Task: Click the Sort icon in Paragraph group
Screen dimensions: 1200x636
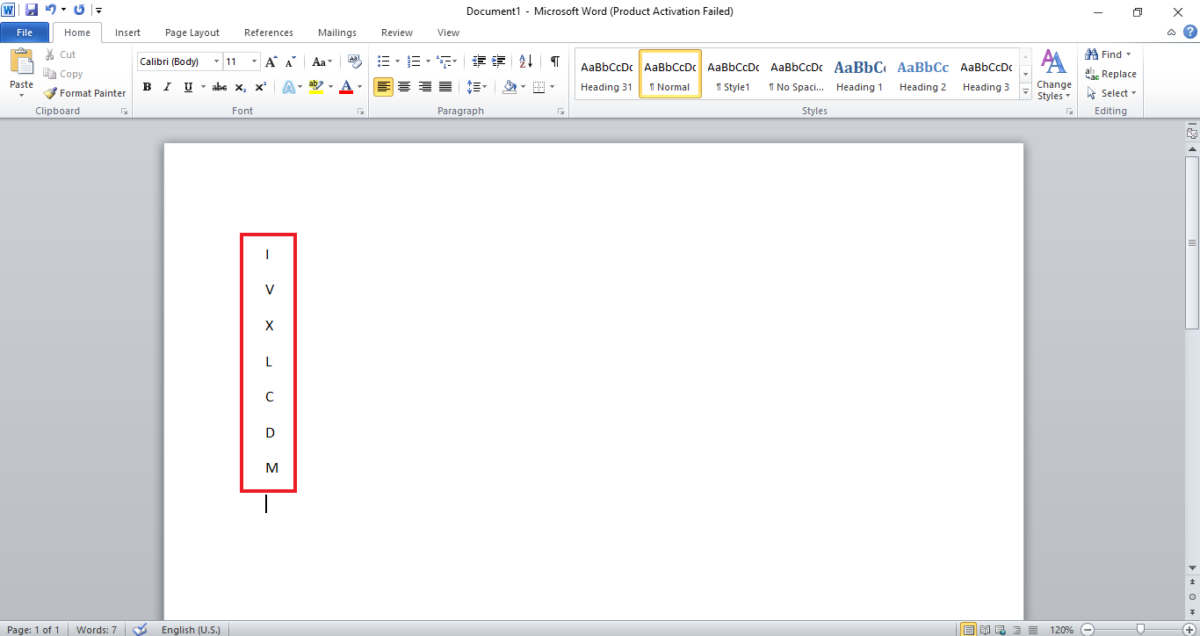Action: [527, 62]
